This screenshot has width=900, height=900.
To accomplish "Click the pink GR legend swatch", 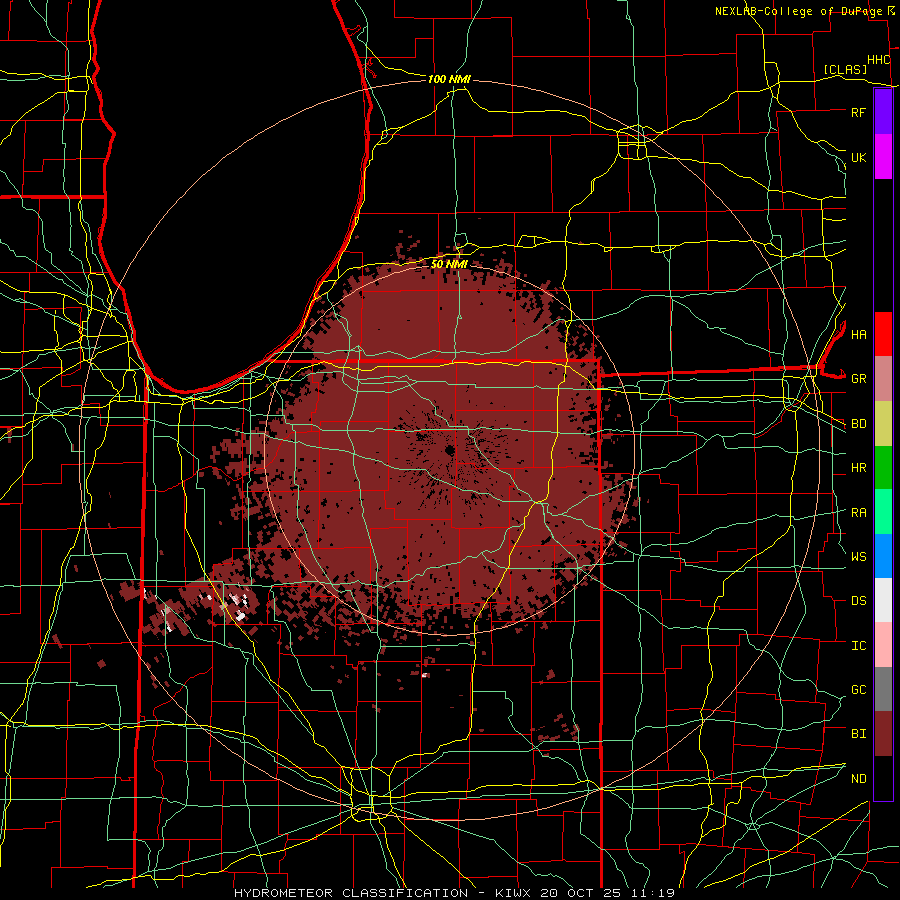I will 883,379.
